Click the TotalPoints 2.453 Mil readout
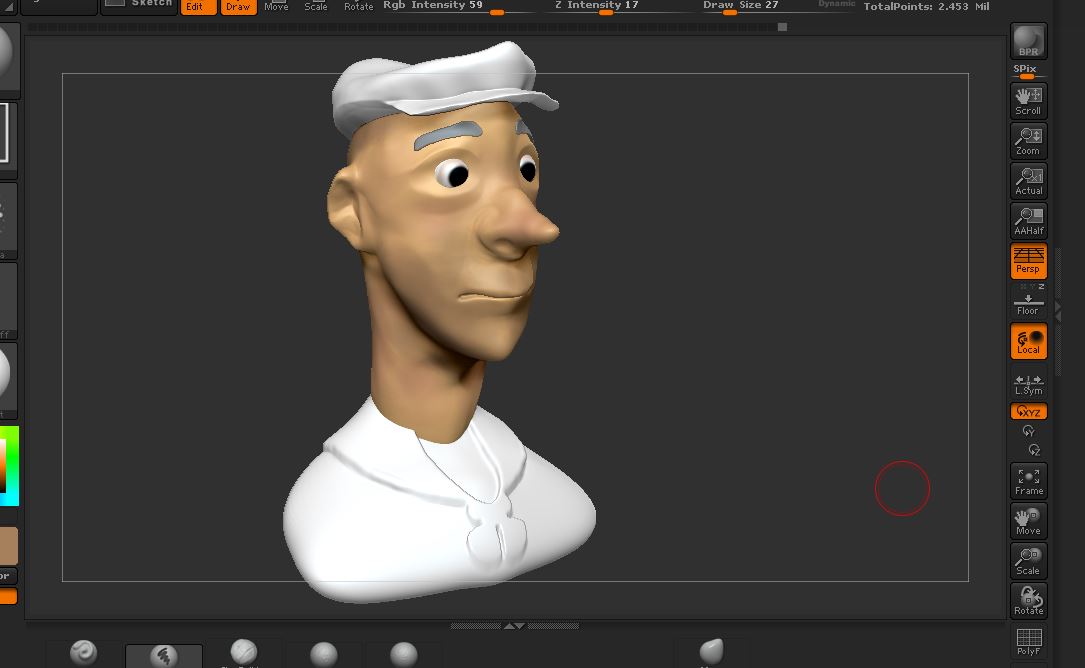The height and width of the screenshot is (668, 1085). pyautogui.click(x=926, y=6)
